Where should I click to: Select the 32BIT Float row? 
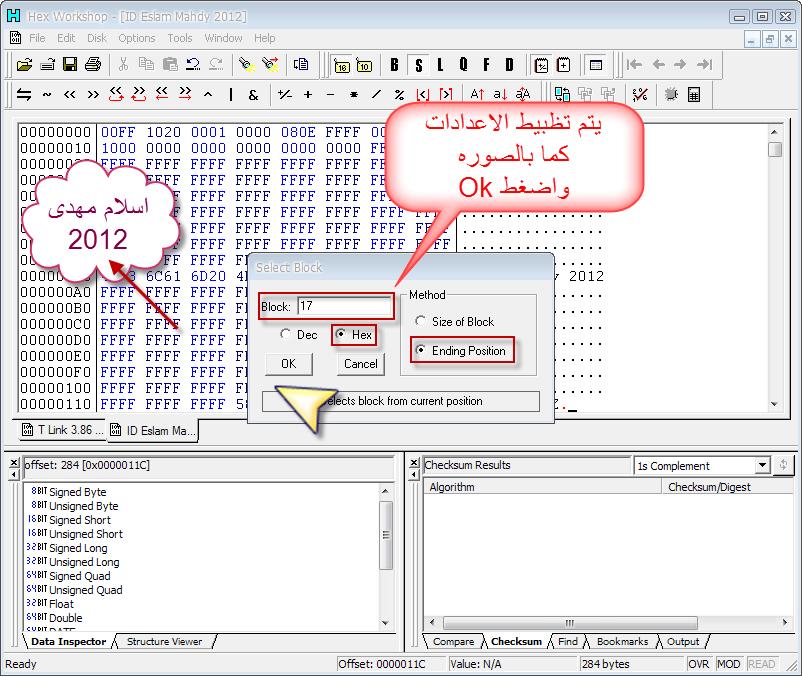[50, 603]
